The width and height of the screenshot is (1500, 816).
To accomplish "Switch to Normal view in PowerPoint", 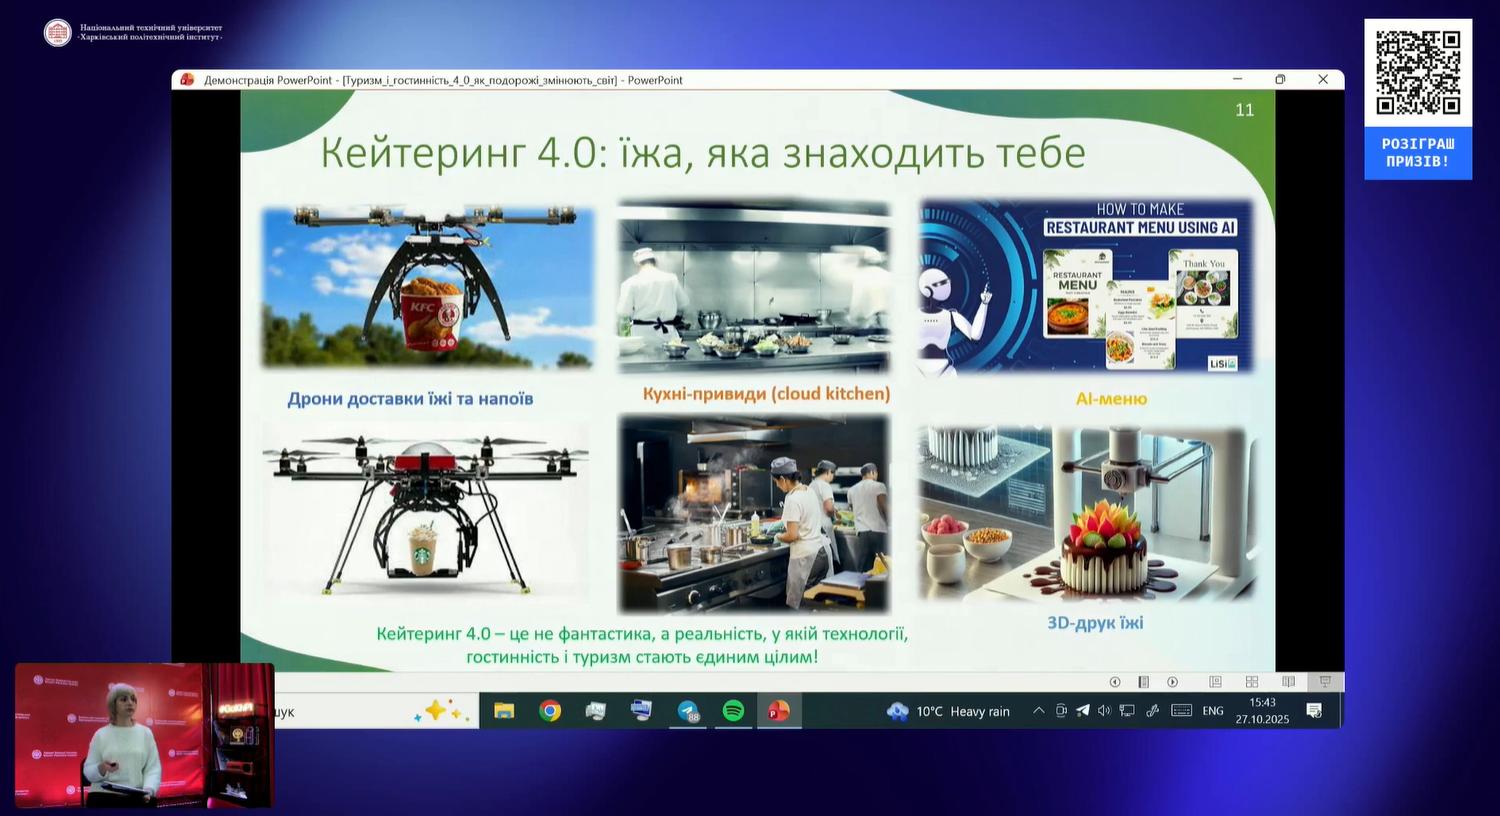I will point(1215,682).
